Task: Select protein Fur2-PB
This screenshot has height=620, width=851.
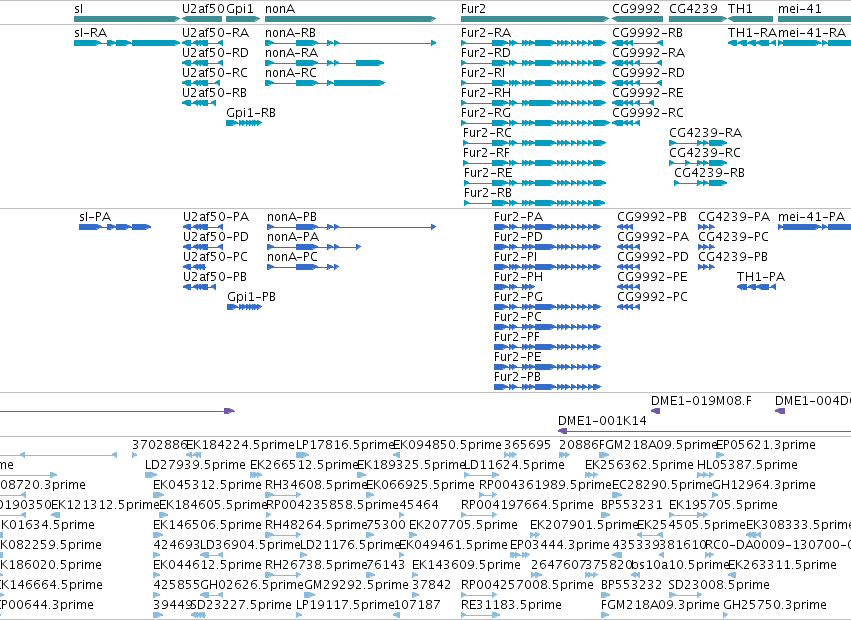Action: [x=548, y=387]
